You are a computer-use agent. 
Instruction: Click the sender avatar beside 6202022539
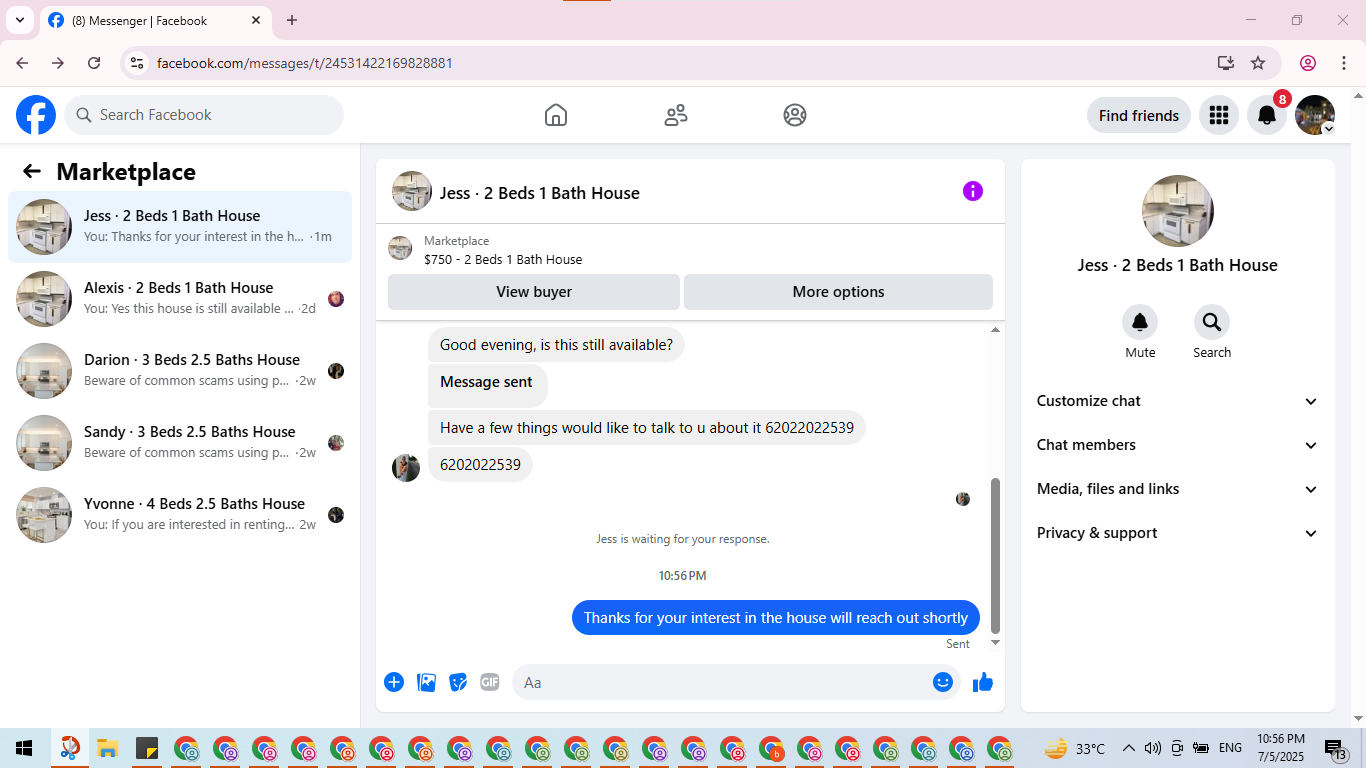tap(406, 467)
